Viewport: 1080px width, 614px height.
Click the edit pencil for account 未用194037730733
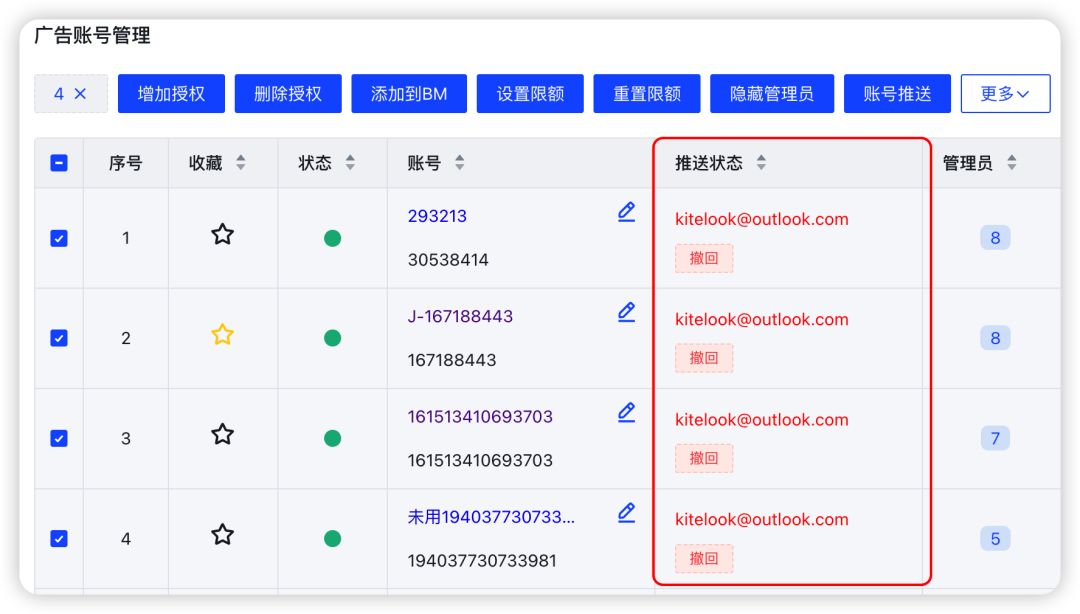point(627,512)
